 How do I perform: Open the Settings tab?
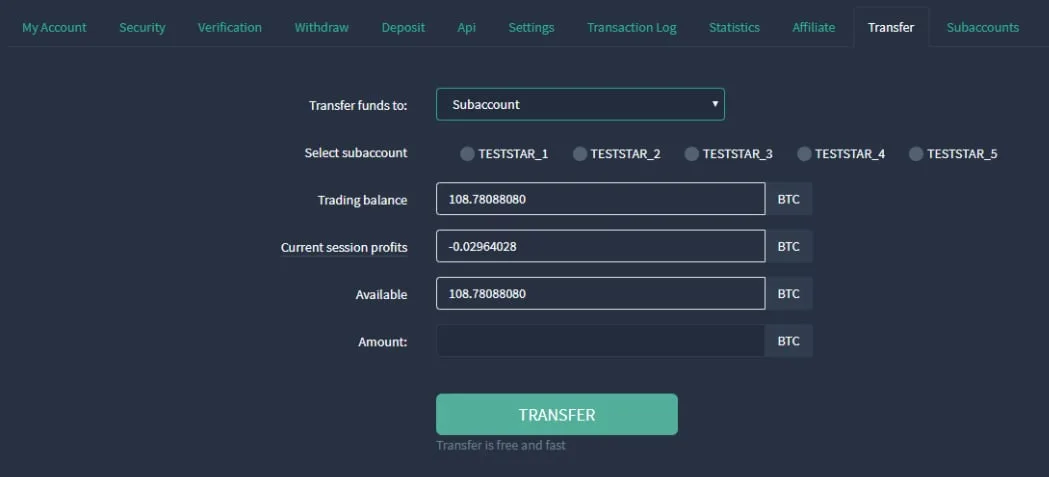pyautogui.click(x=531, y=27)
